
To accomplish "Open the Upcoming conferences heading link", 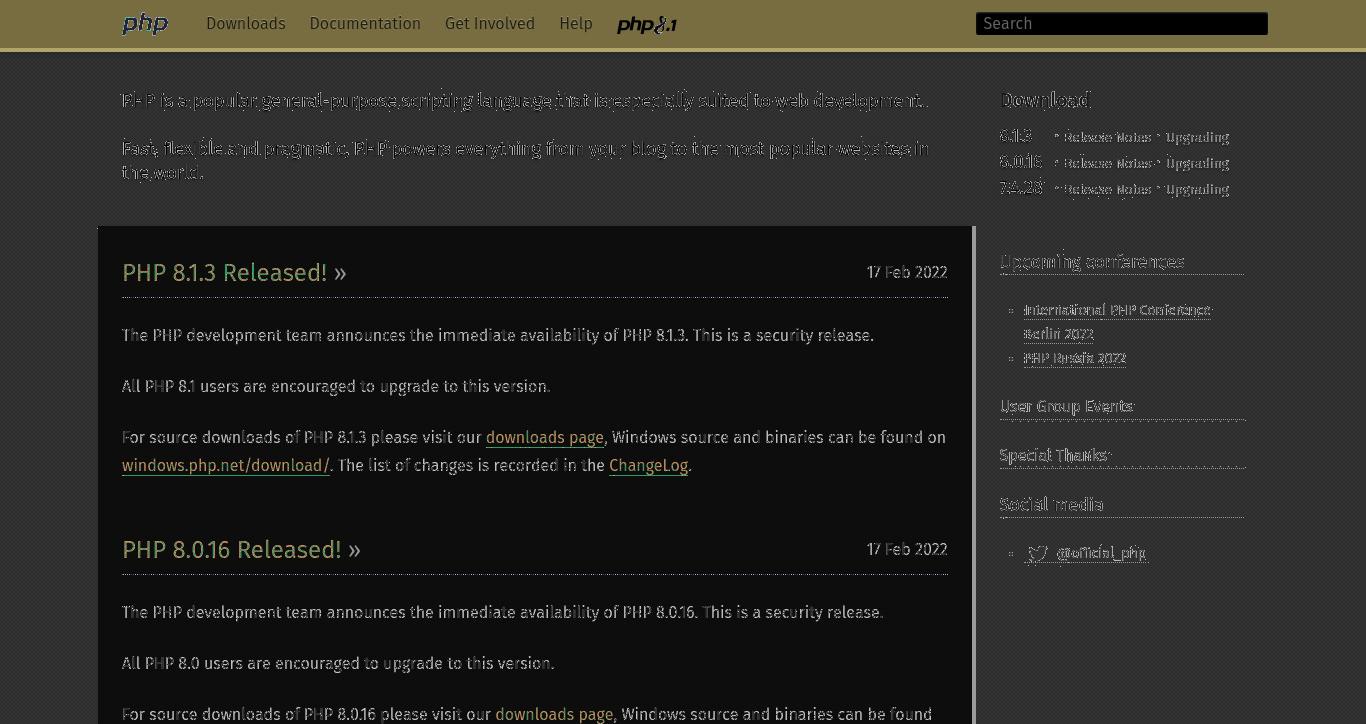I will [x=1092, y=262].
